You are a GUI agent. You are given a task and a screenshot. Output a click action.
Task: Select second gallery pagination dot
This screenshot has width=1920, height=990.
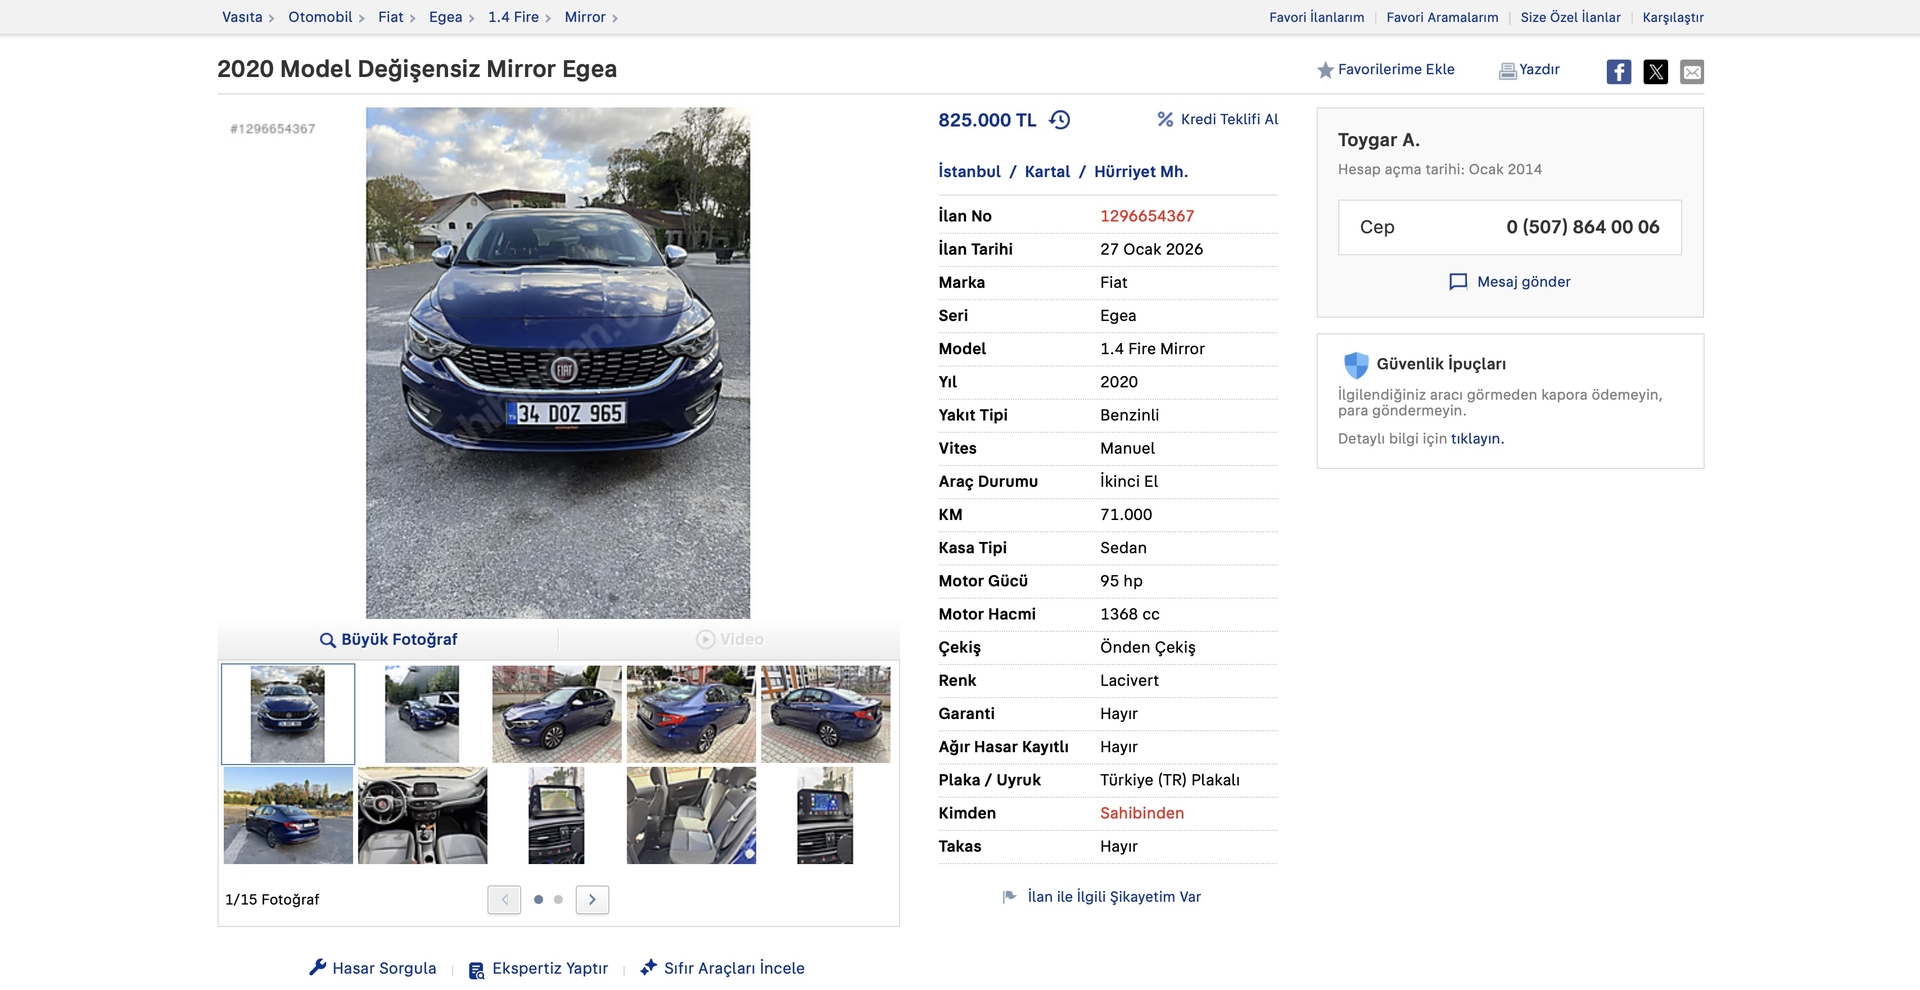[558, 900]
